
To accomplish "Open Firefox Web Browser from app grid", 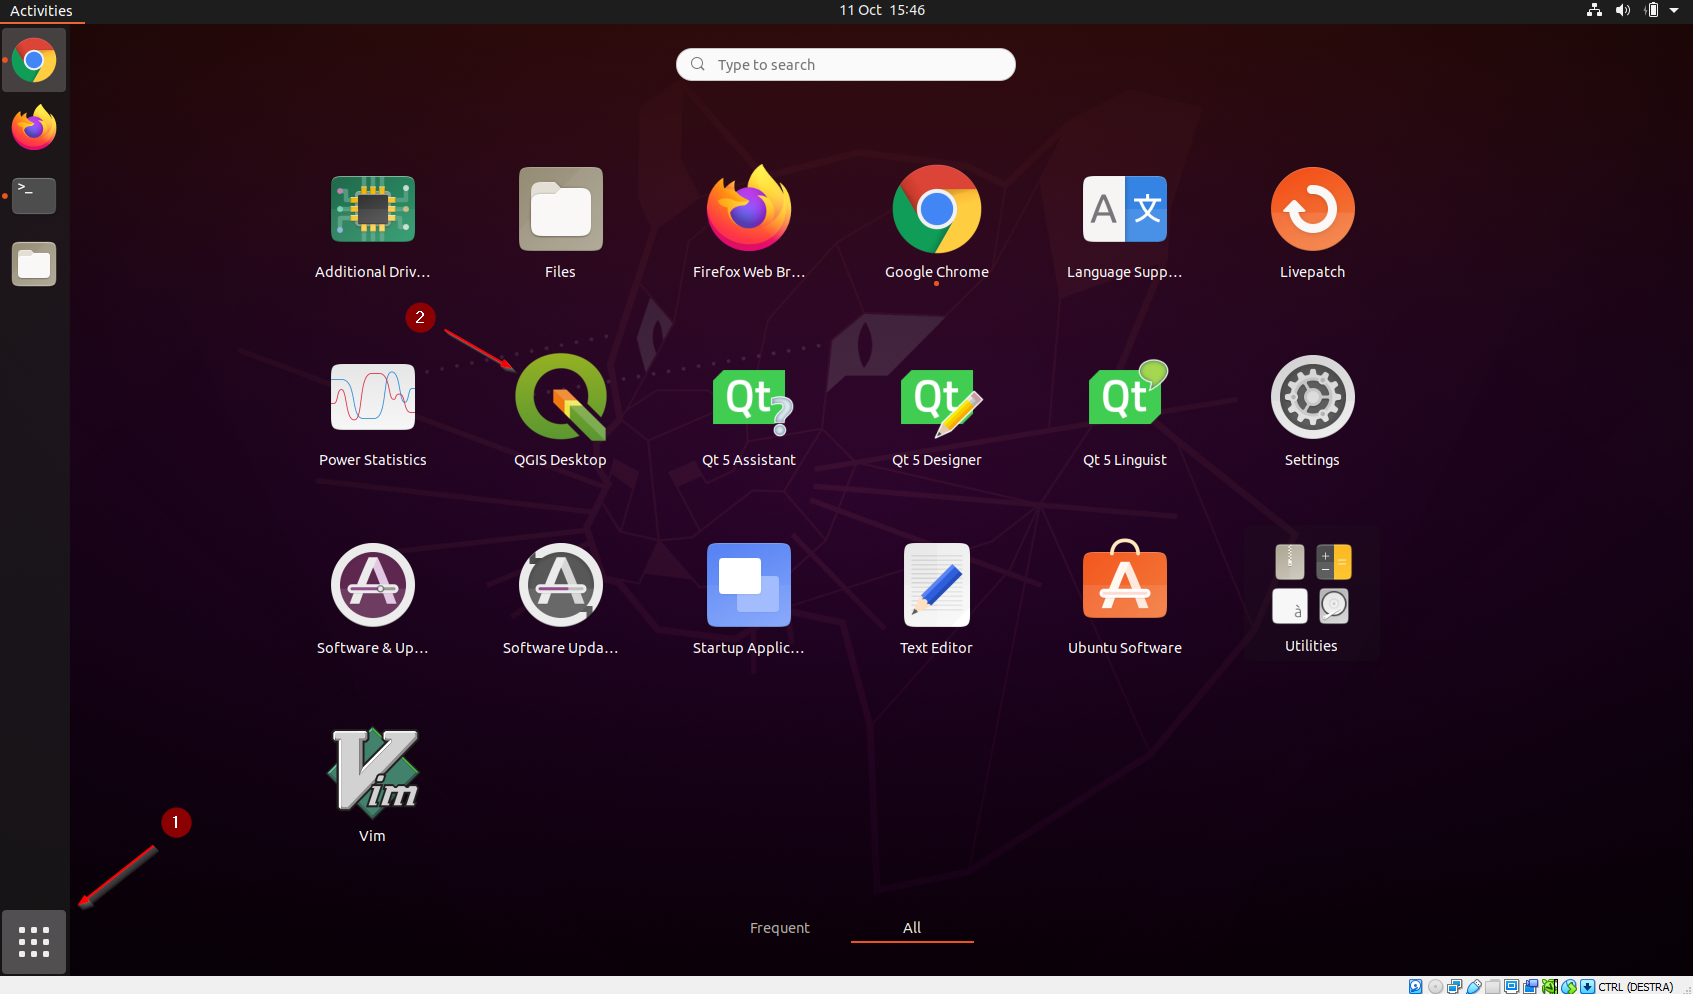I will (748, 209).
